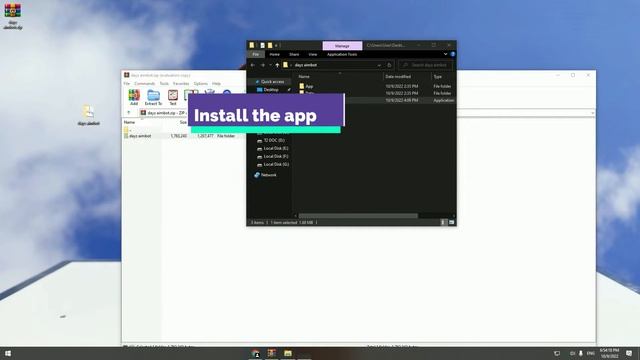
Task: Open WinRAR Tools menu
Action: tap(164, 83)
